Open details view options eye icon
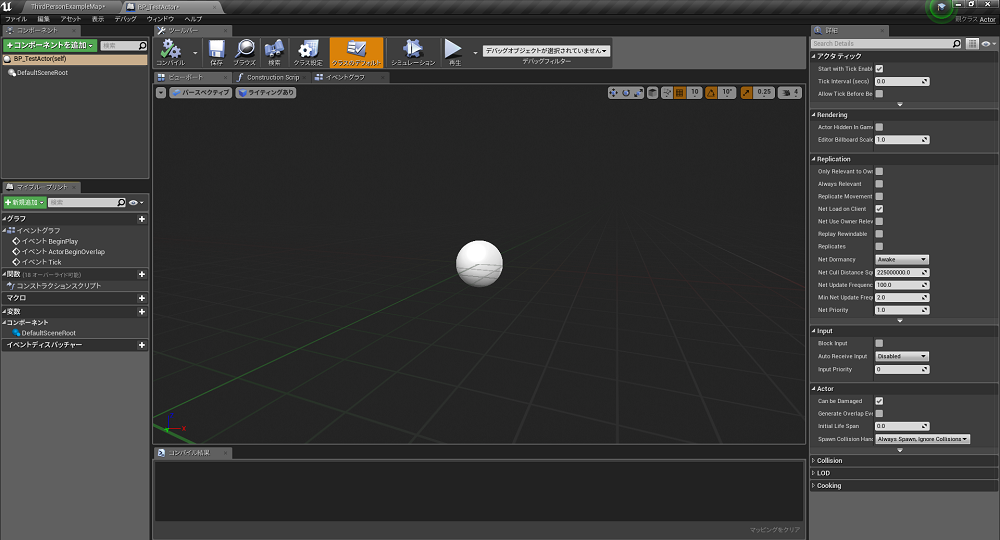1000x540 pixels. (x=988, y=43)
